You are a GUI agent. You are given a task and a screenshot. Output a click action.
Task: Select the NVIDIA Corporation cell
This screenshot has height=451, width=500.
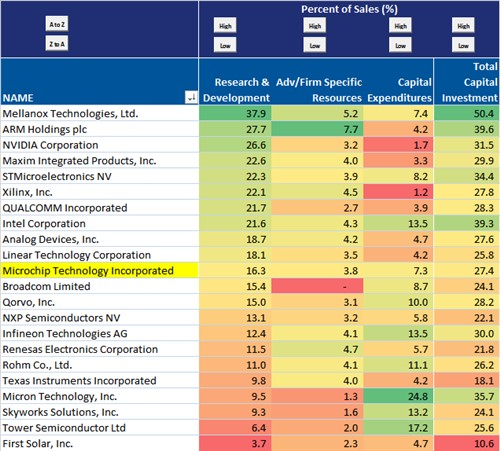click(99, 145)
